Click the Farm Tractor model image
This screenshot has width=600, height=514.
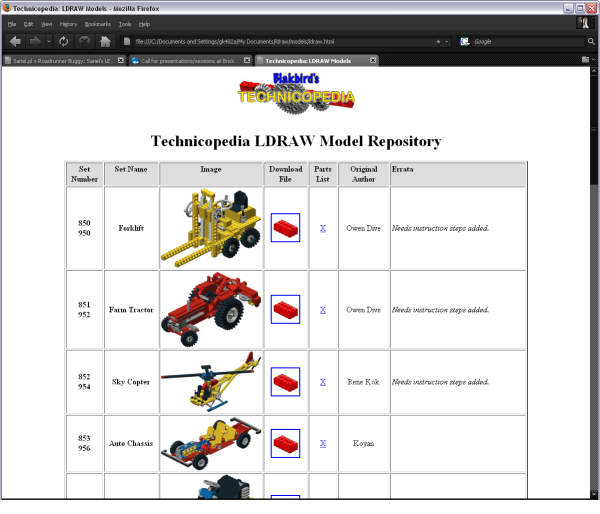click(211, 310)
